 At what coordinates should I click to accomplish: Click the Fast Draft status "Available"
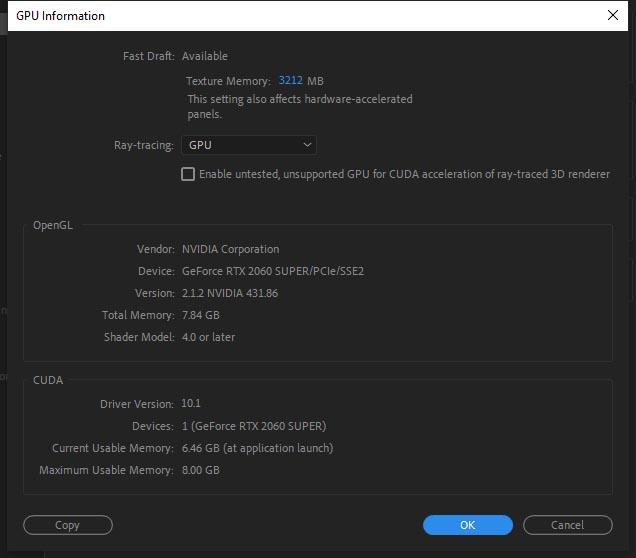click(205, 56)
